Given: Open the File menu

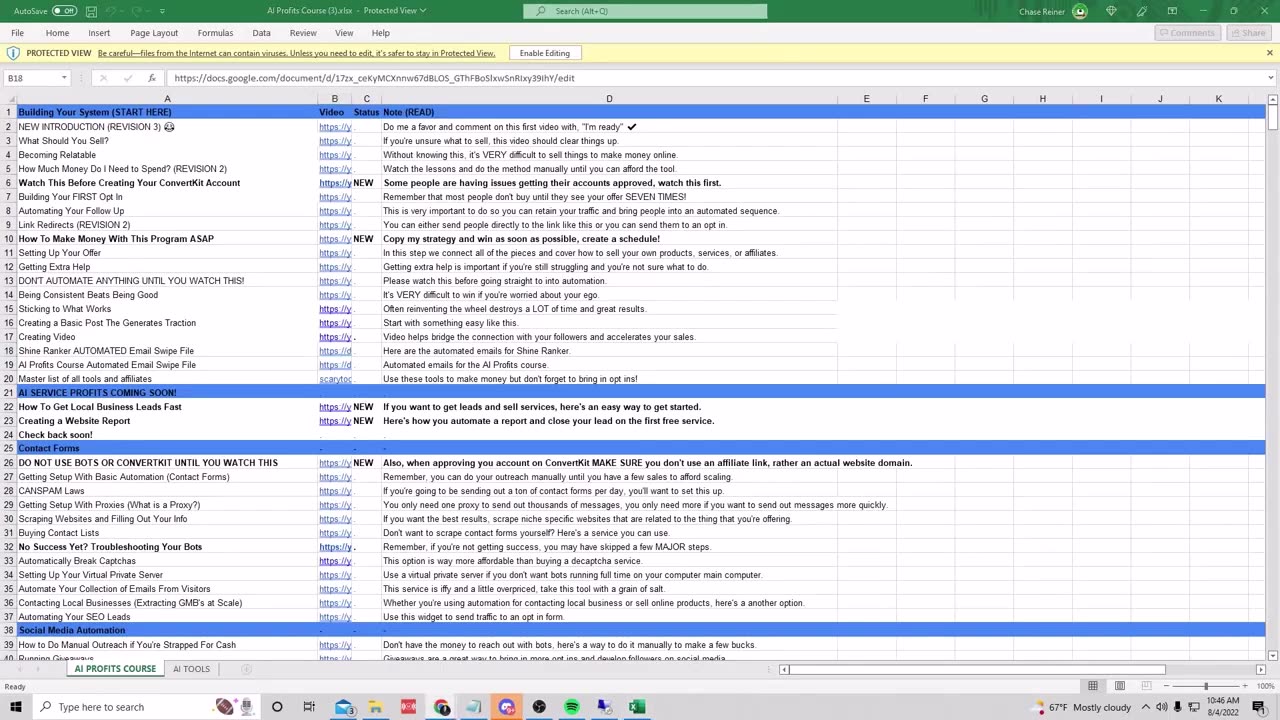Looking at the screenshot, I should tap(17, 33).
